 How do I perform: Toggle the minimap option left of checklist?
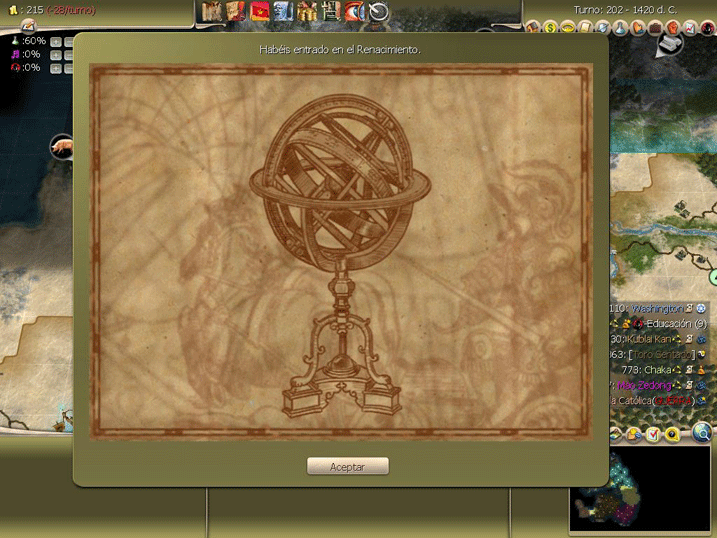(x=634, y=434)
